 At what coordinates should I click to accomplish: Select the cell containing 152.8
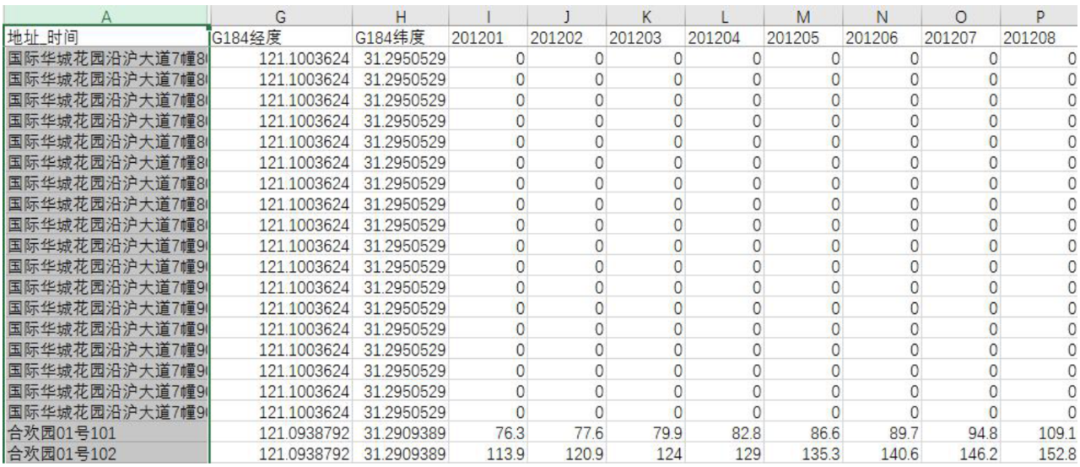[x=1039, y=454]
